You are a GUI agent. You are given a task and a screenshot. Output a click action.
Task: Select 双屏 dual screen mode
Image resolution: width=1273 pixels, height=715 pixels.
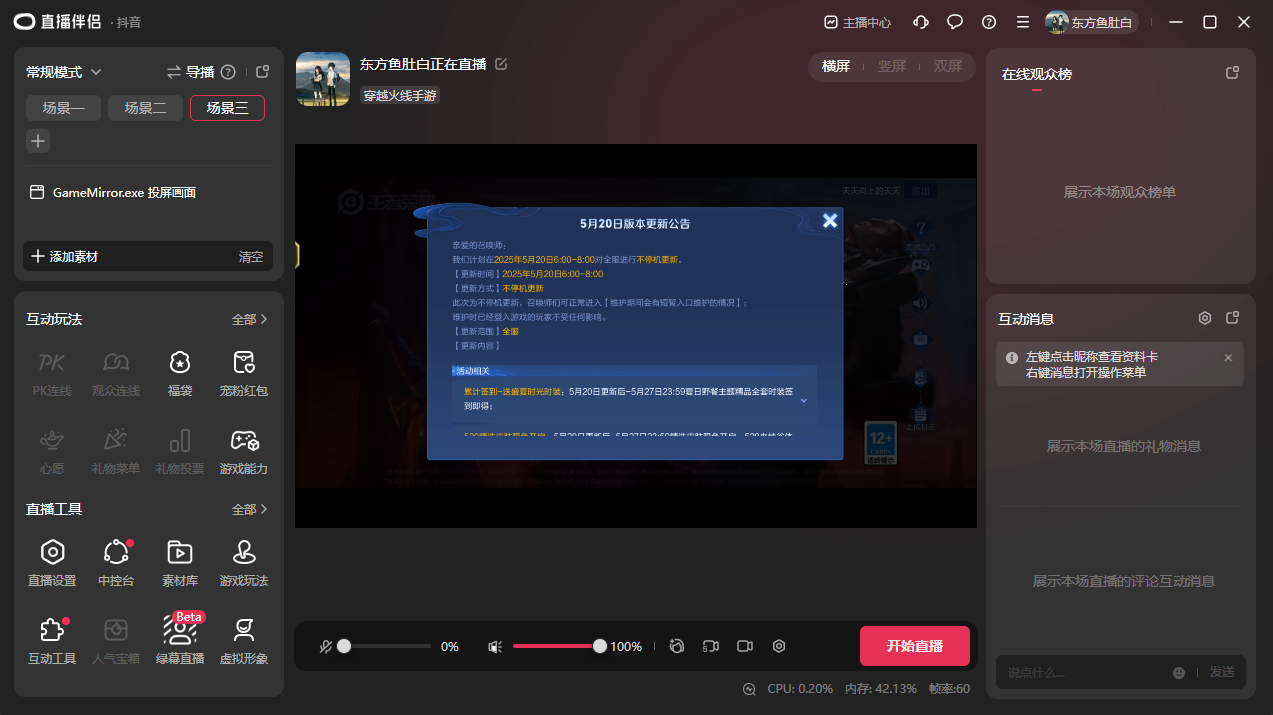948,66
